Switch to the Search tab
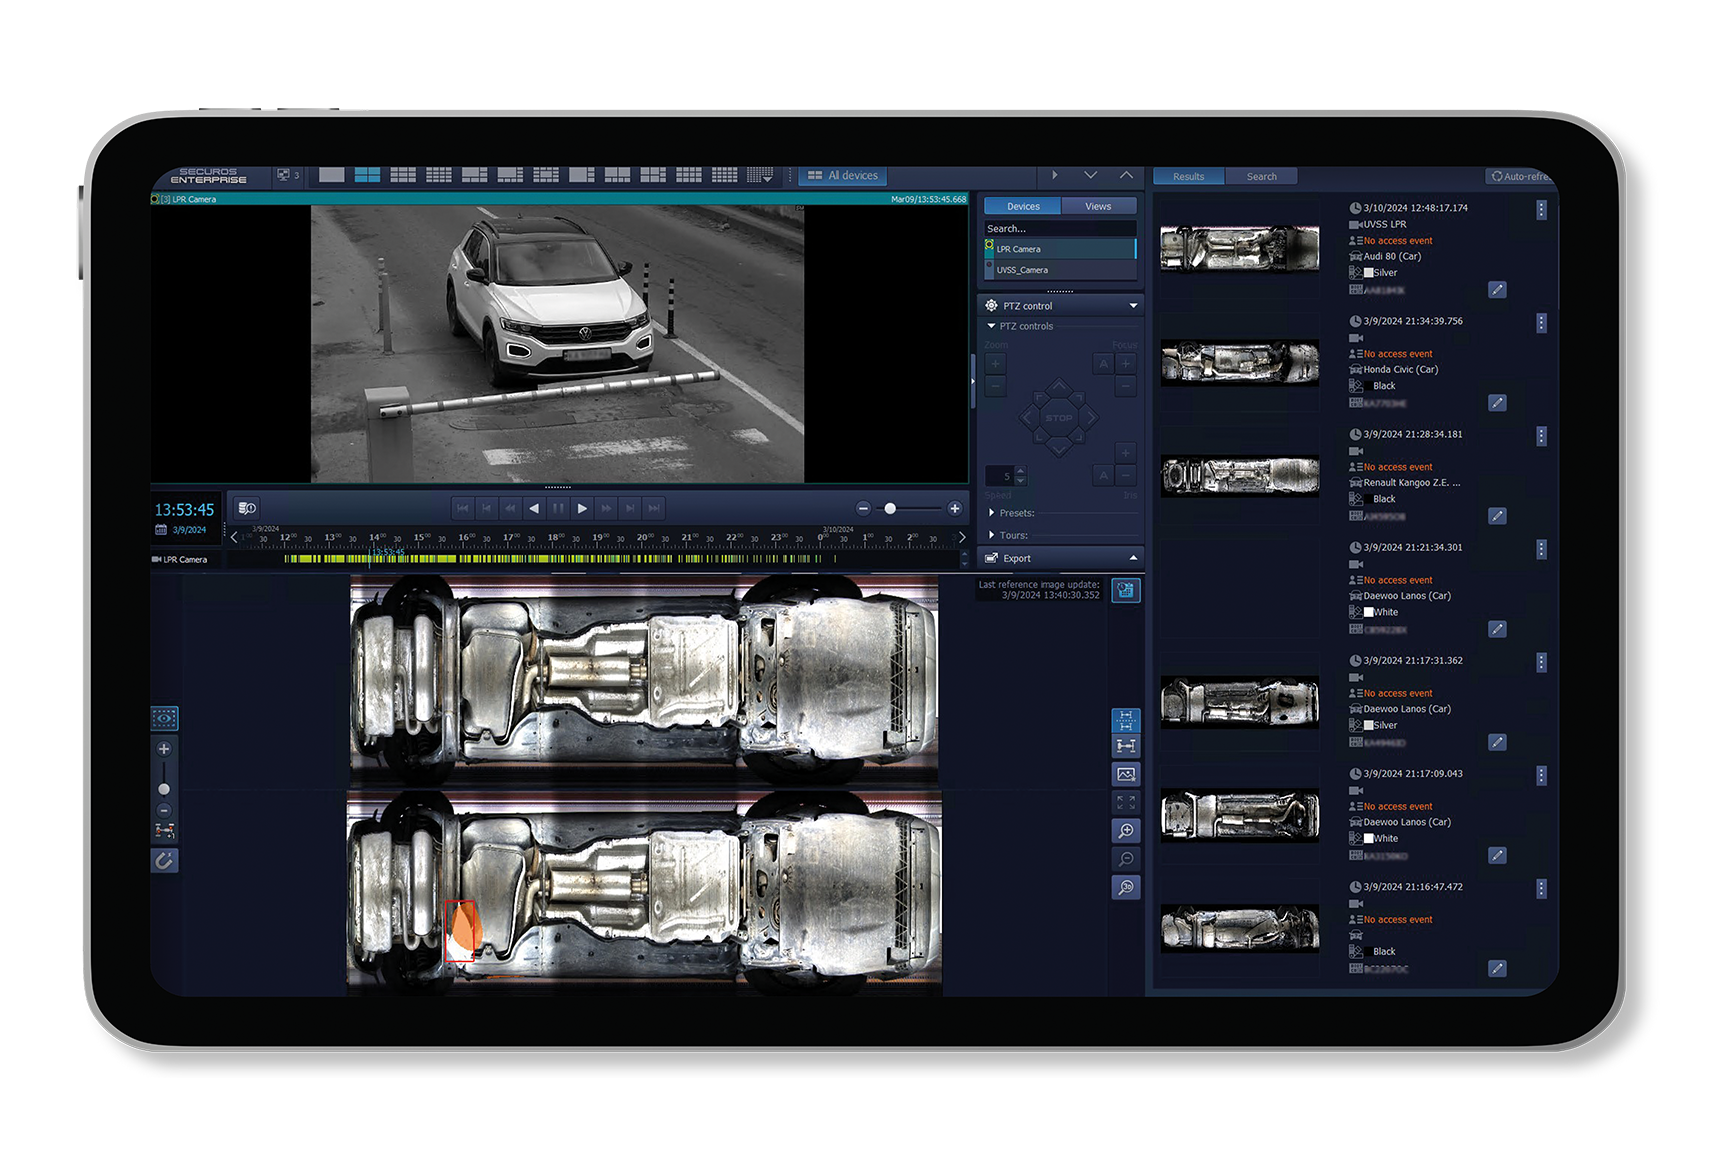Viewport: 1719px width, 1170px height. click(1261, 176)
